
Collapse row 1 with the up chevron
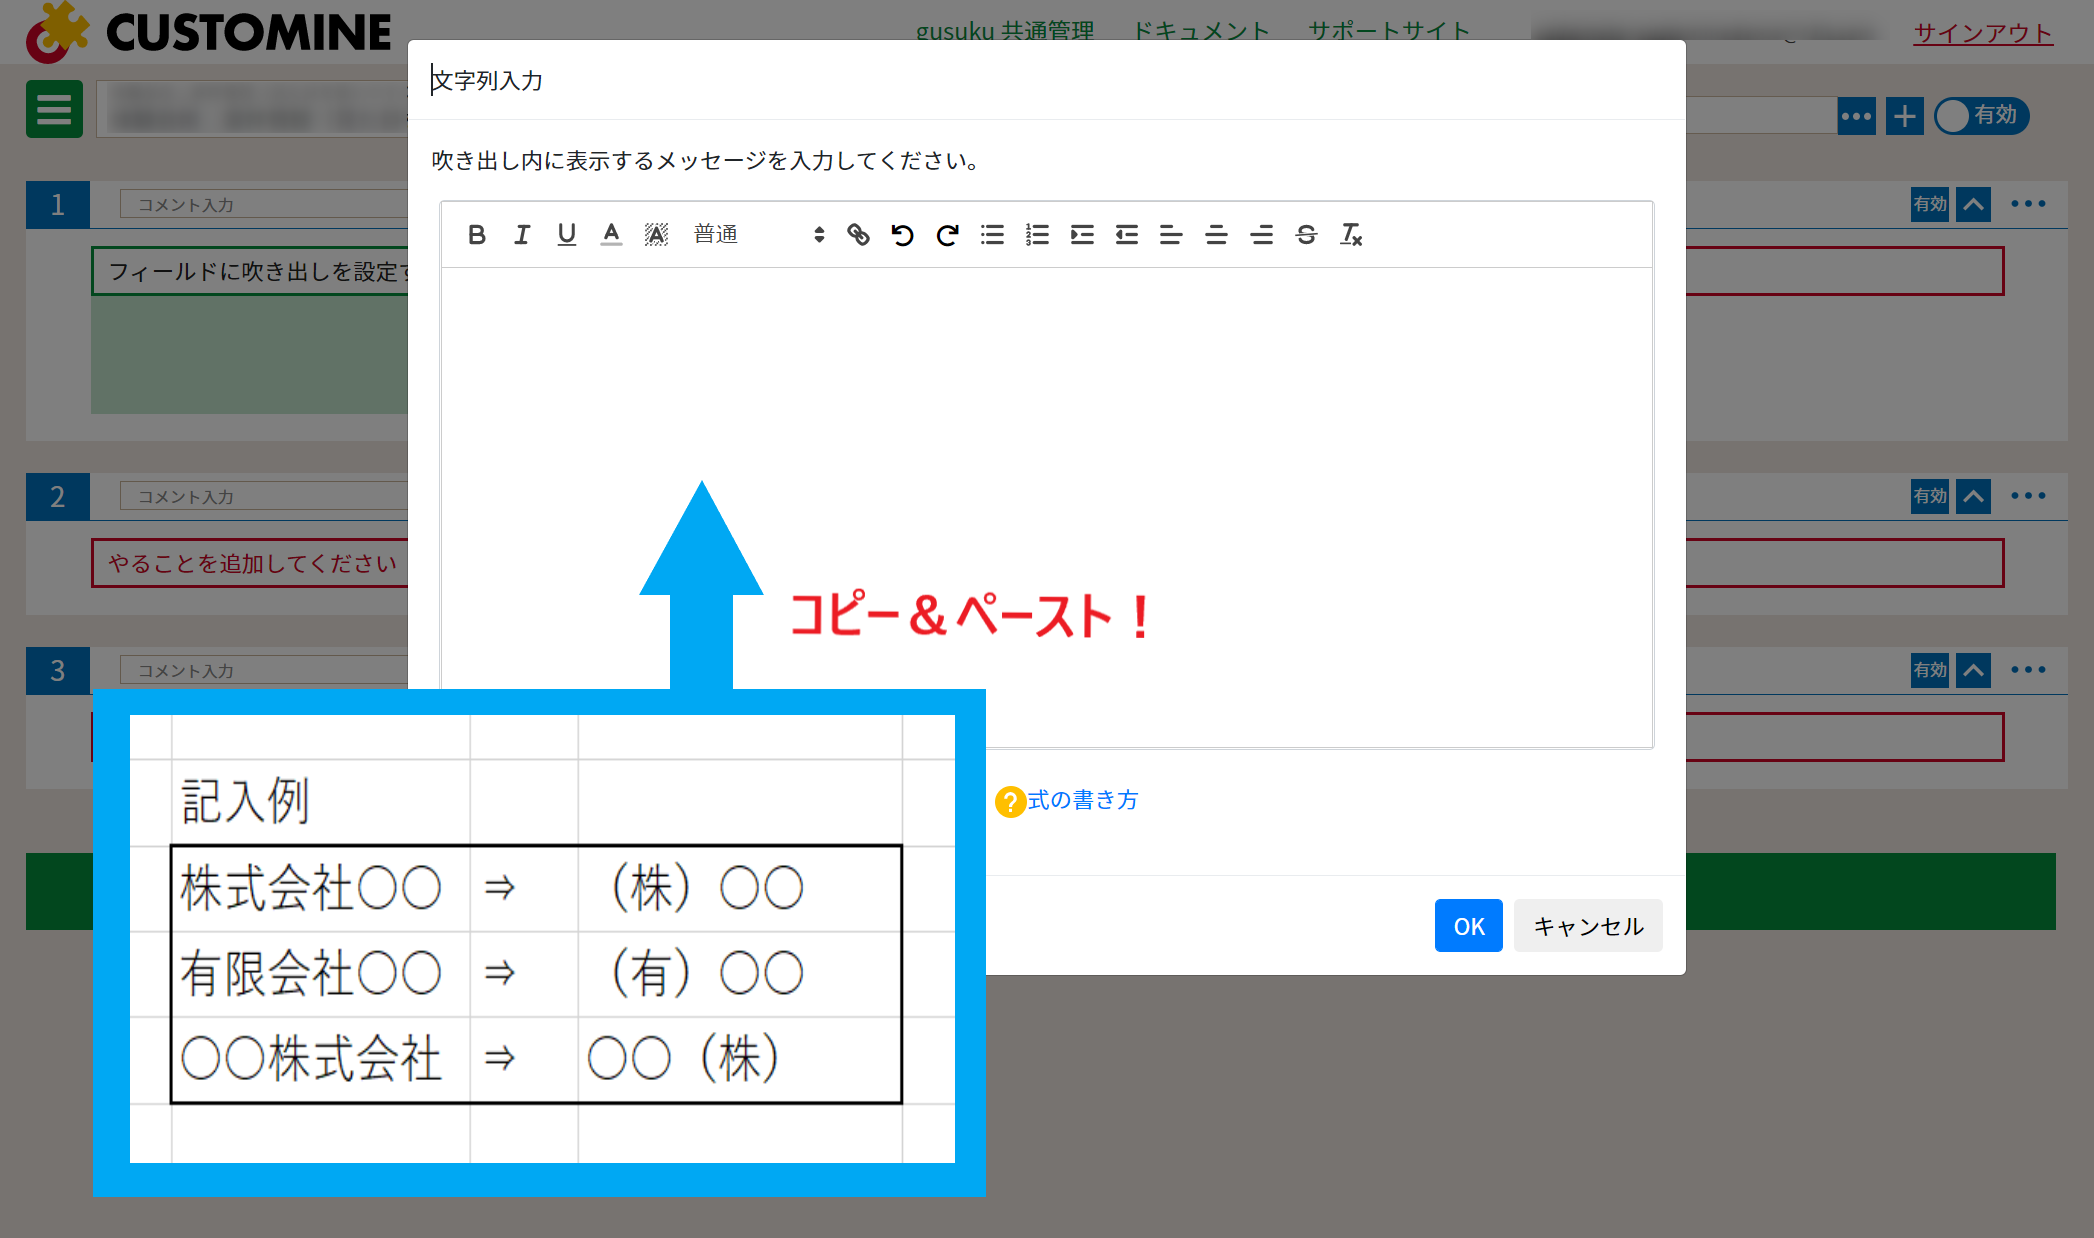click(x=1973, y=204)
